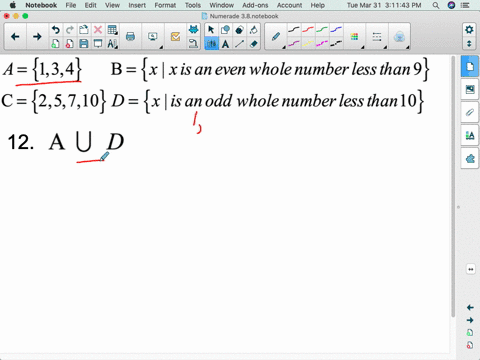Click the vertical page scrollbar
The width and height of the screenshot is (480, 360).
click(x=453, y=187)
